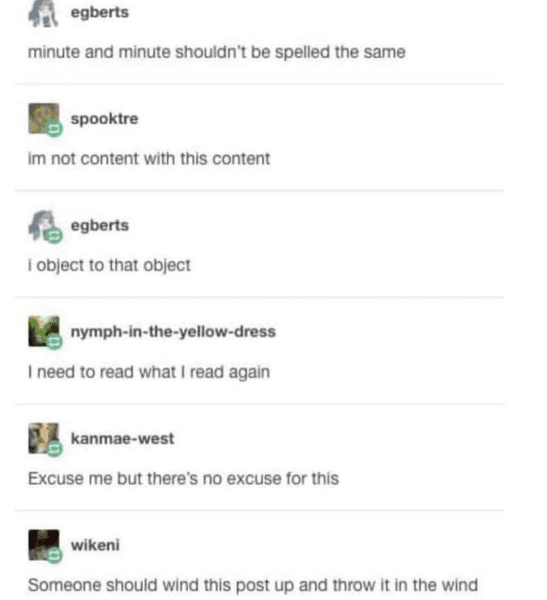
Task: Visit nymph-in-the-yellow-dress blog link
Action: point(173,332)
